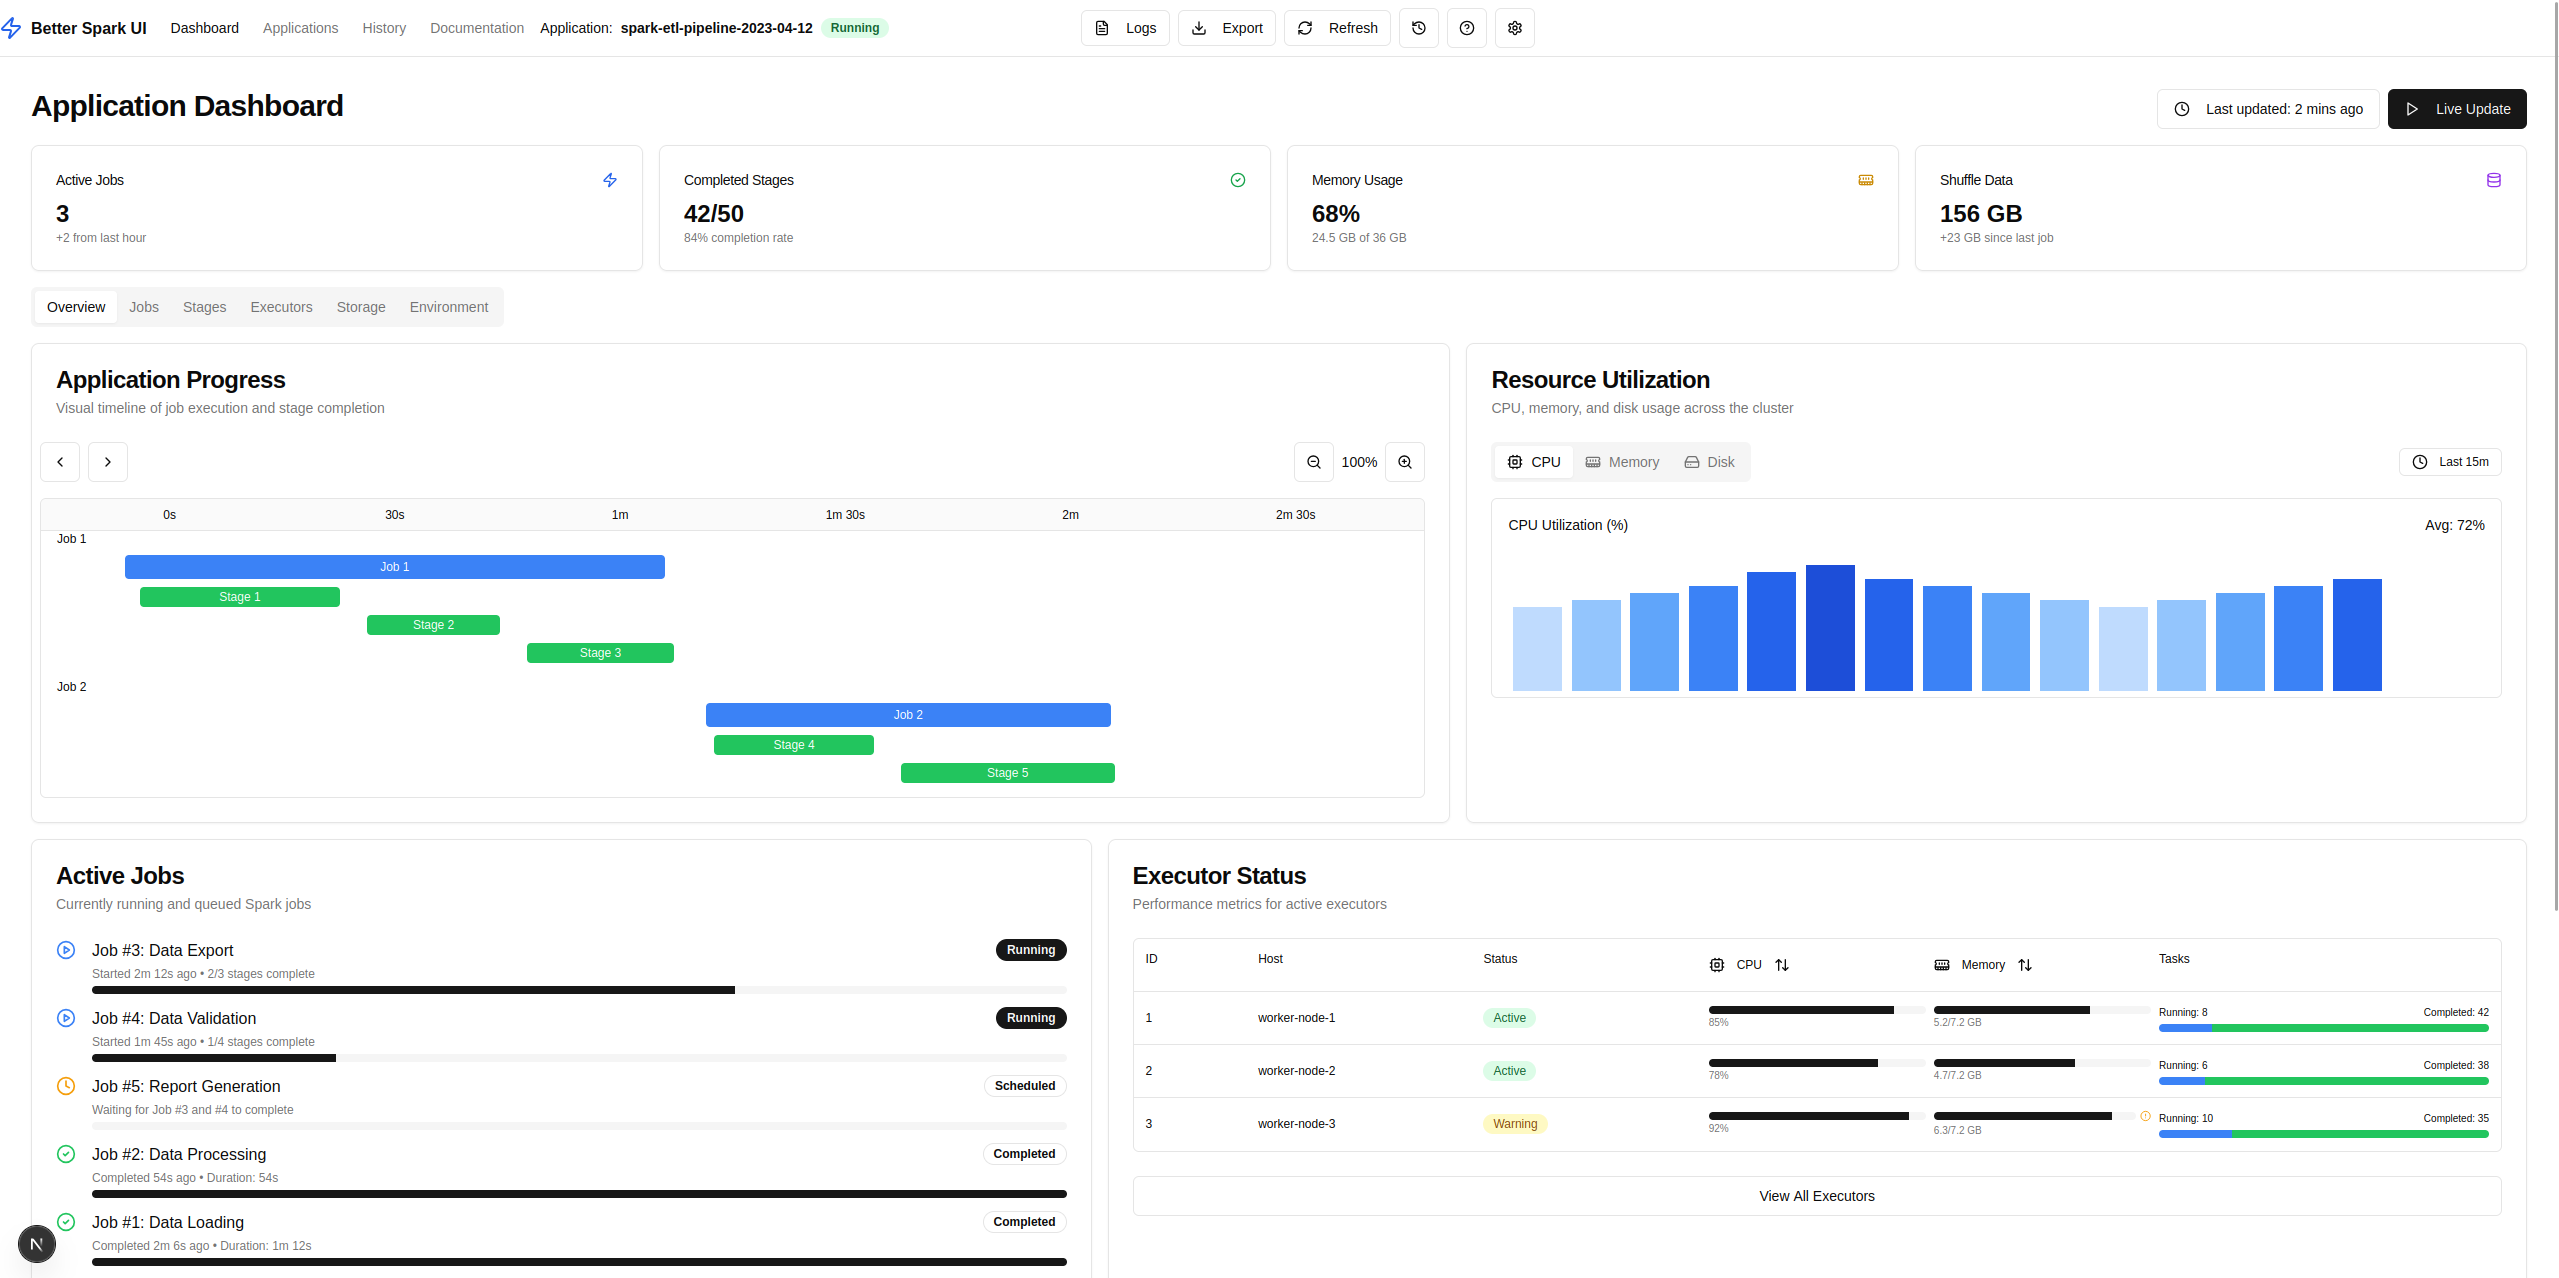The image size is (2559, 1278).
Task: Zoom in the timeline with plus magnifier
Action: (1405, 462)
